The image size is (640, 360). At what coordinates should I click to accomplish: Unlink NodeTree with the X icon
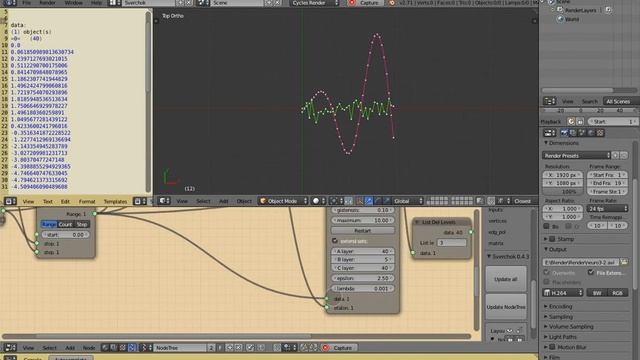point(239,348)
